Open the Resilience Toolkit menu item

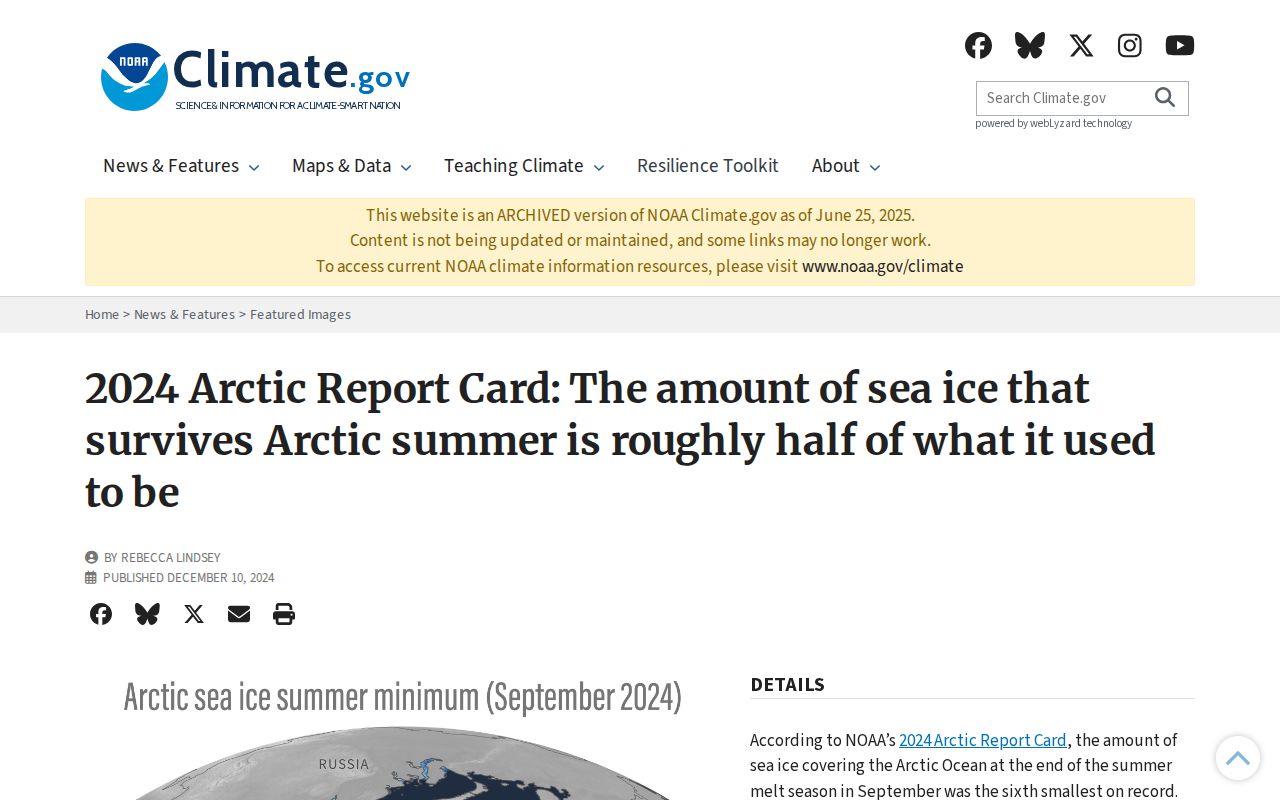(x=708, y=166)
